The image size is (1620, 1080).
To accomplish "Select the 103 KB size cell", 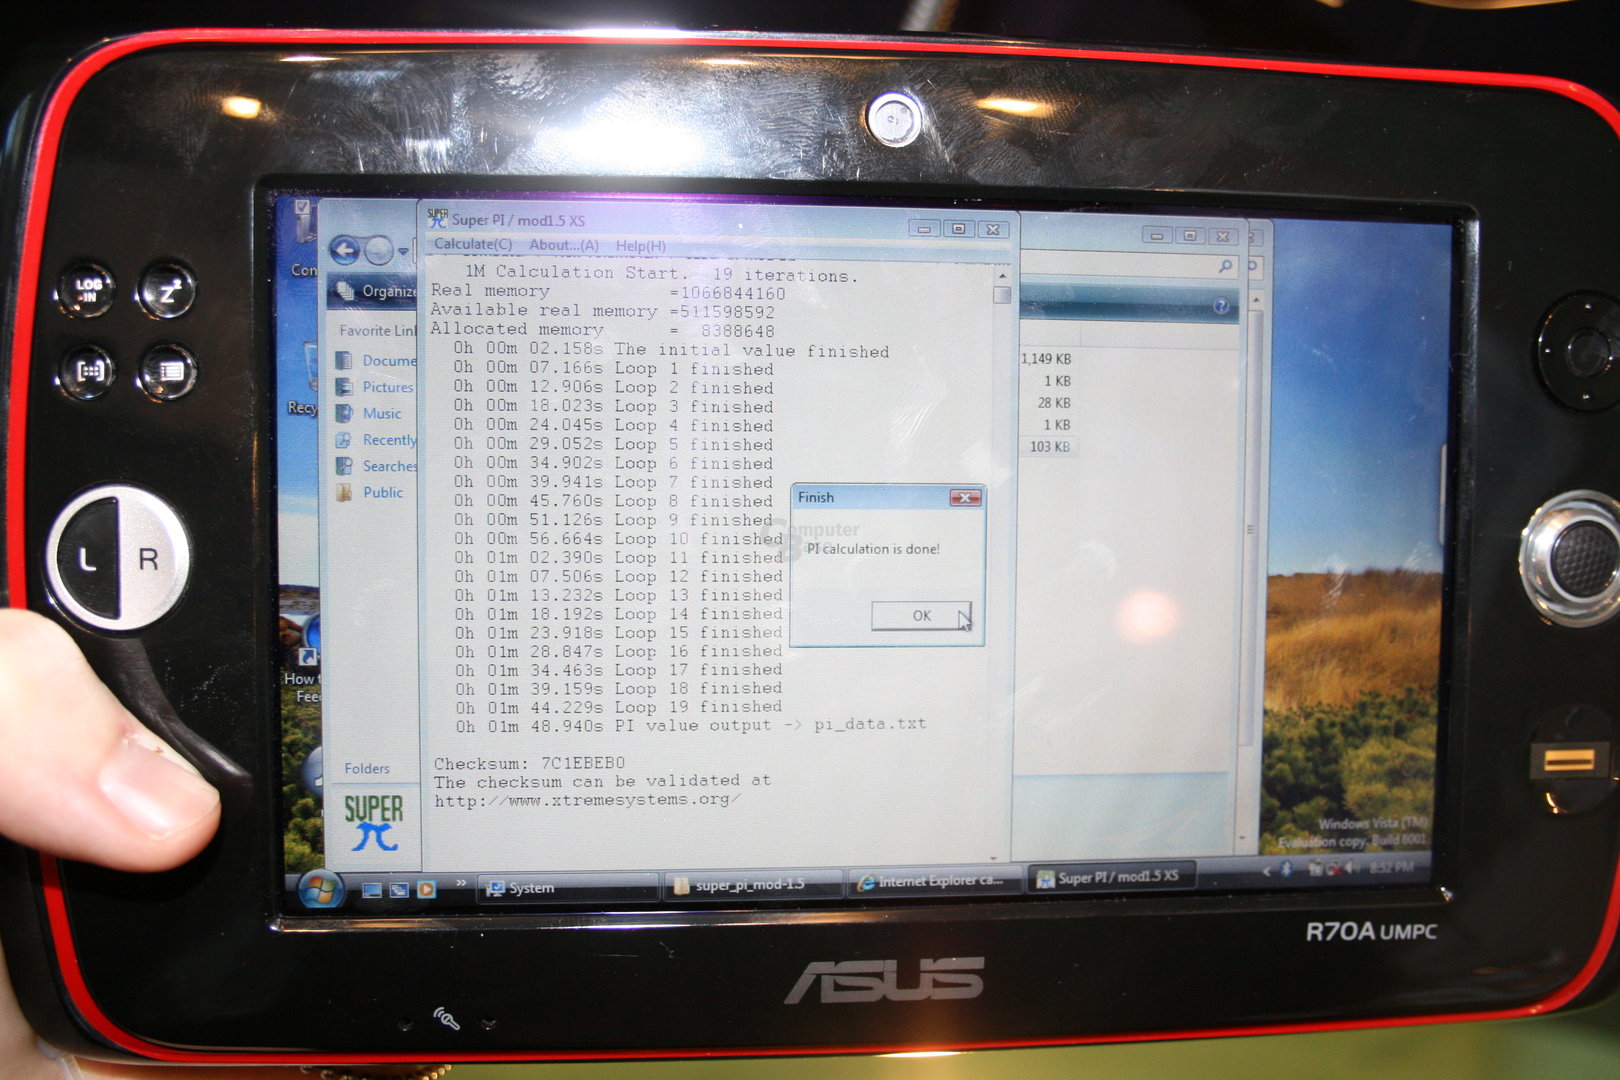I will click(1050, 447).
